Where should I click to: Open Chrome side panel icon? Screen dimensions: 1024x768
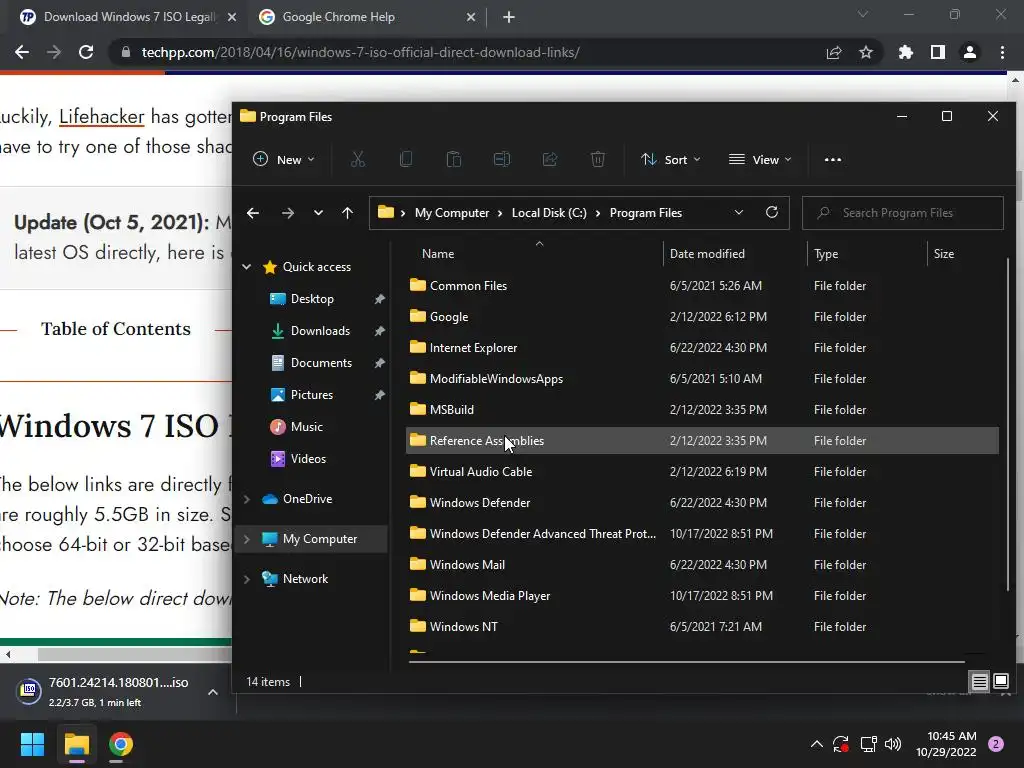click(x=938, y=52)
